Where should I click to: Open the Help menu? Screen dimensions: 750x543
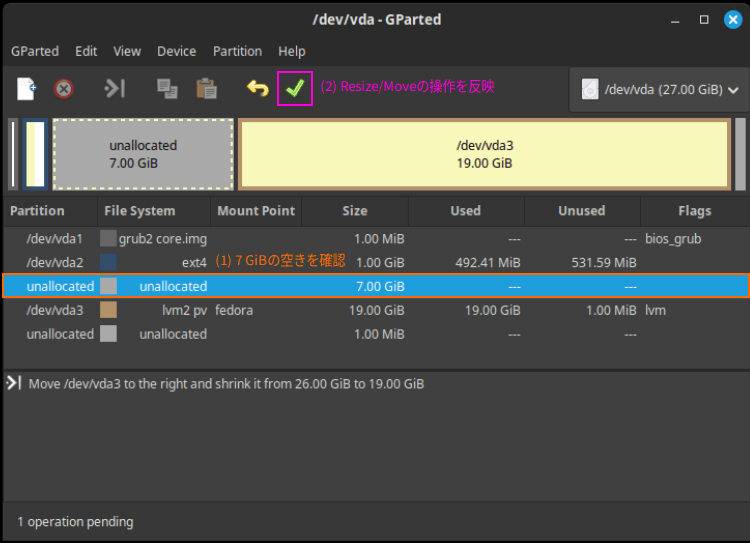point(292,51)
